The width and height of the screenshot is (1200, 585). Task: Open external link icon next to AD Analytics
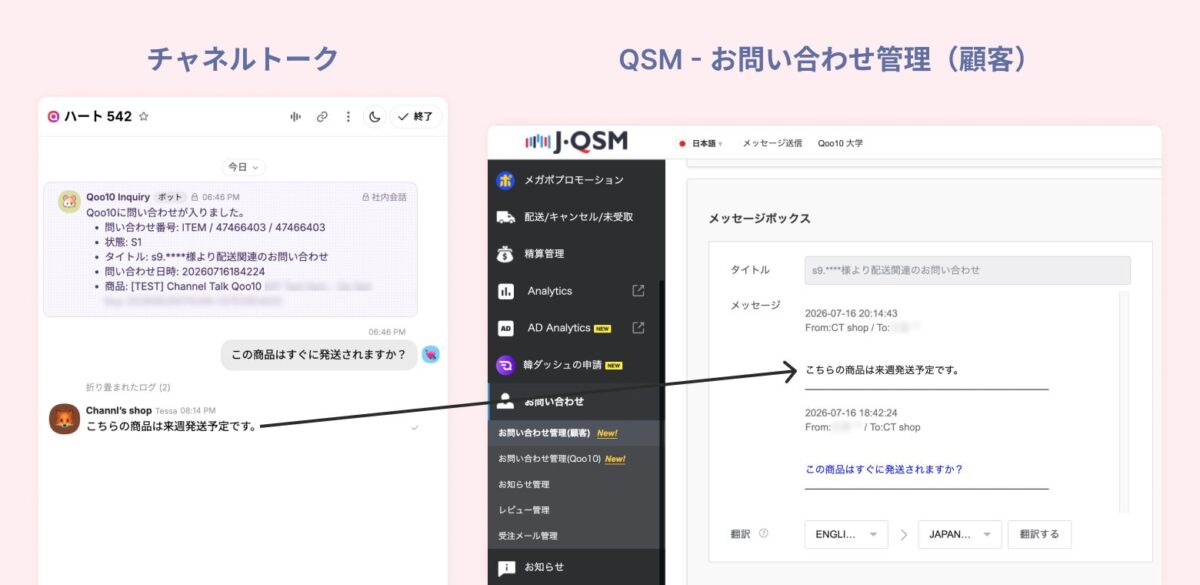(x=638, y=327)
